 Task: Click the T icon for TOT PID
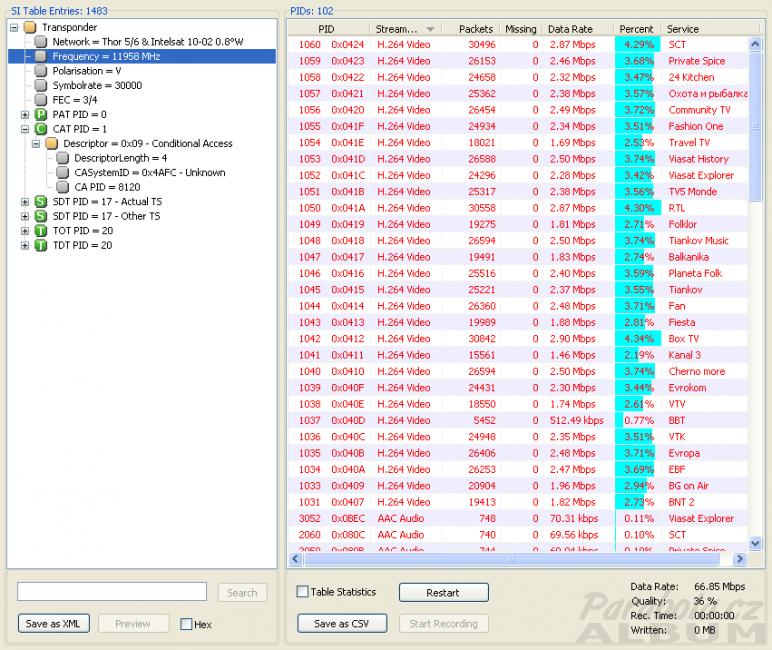tap(41, 230)
